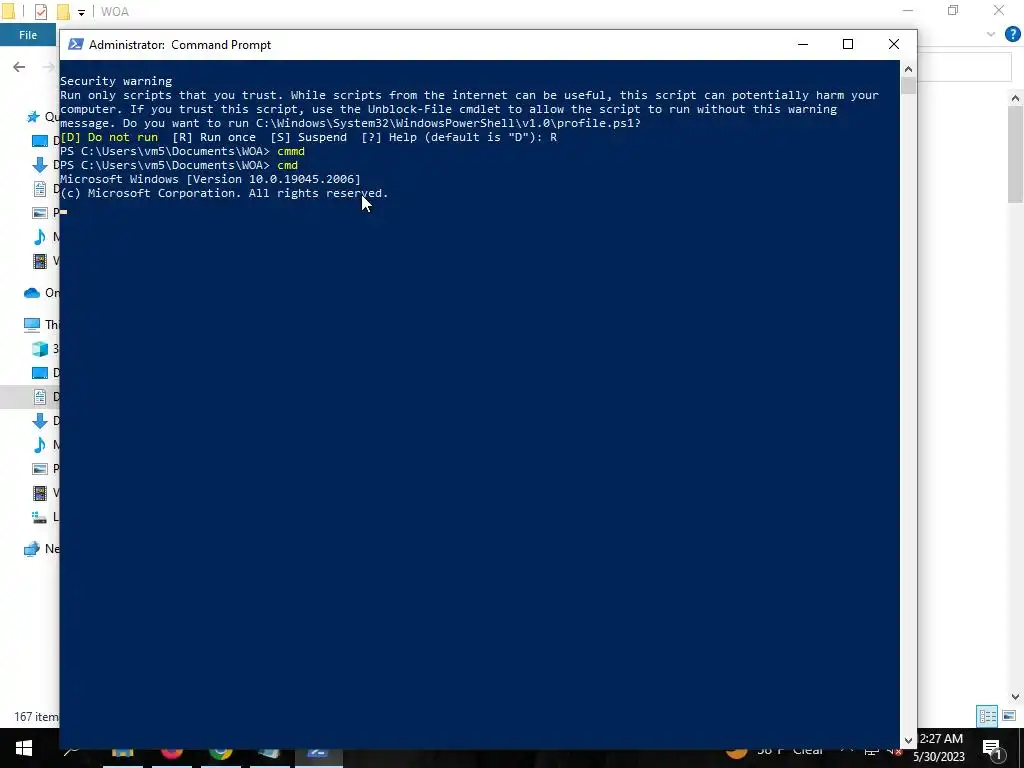Click the 'Security warning' text line
Image resolution: width=1024 pixels, height=768 pixels.
click(116, 81)
